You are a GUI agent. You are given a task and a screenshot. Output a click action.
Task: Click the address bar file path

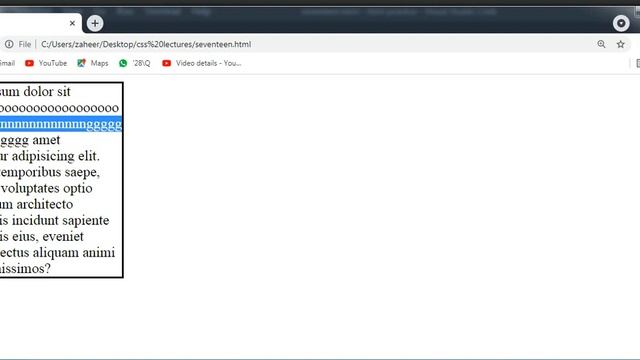pyautogui.click(x=146, y=44)
